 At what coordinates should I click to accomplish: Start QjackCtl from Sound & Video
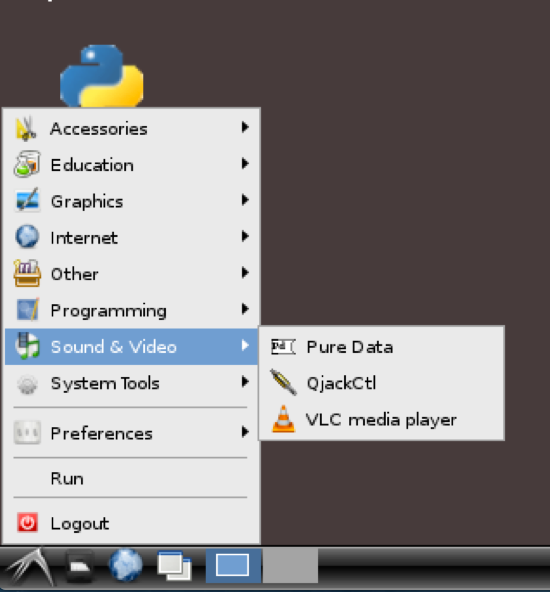[x=381, y=383]
